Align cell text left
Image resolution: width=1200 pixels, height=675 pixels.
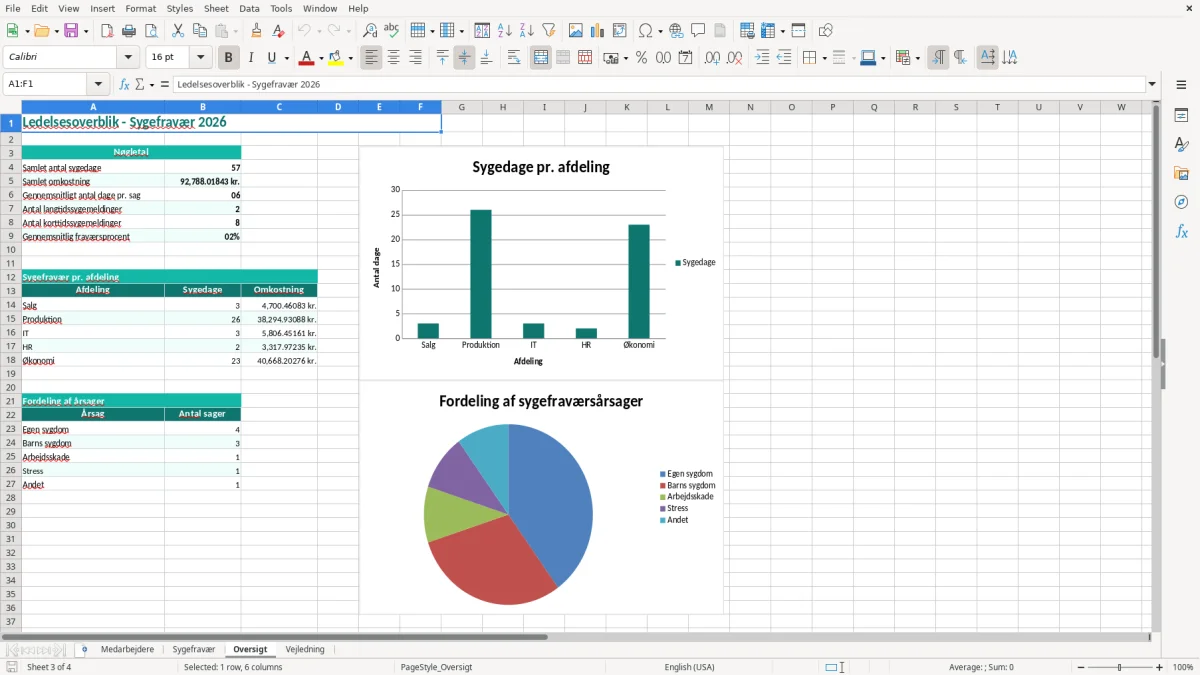click(372, 58)
